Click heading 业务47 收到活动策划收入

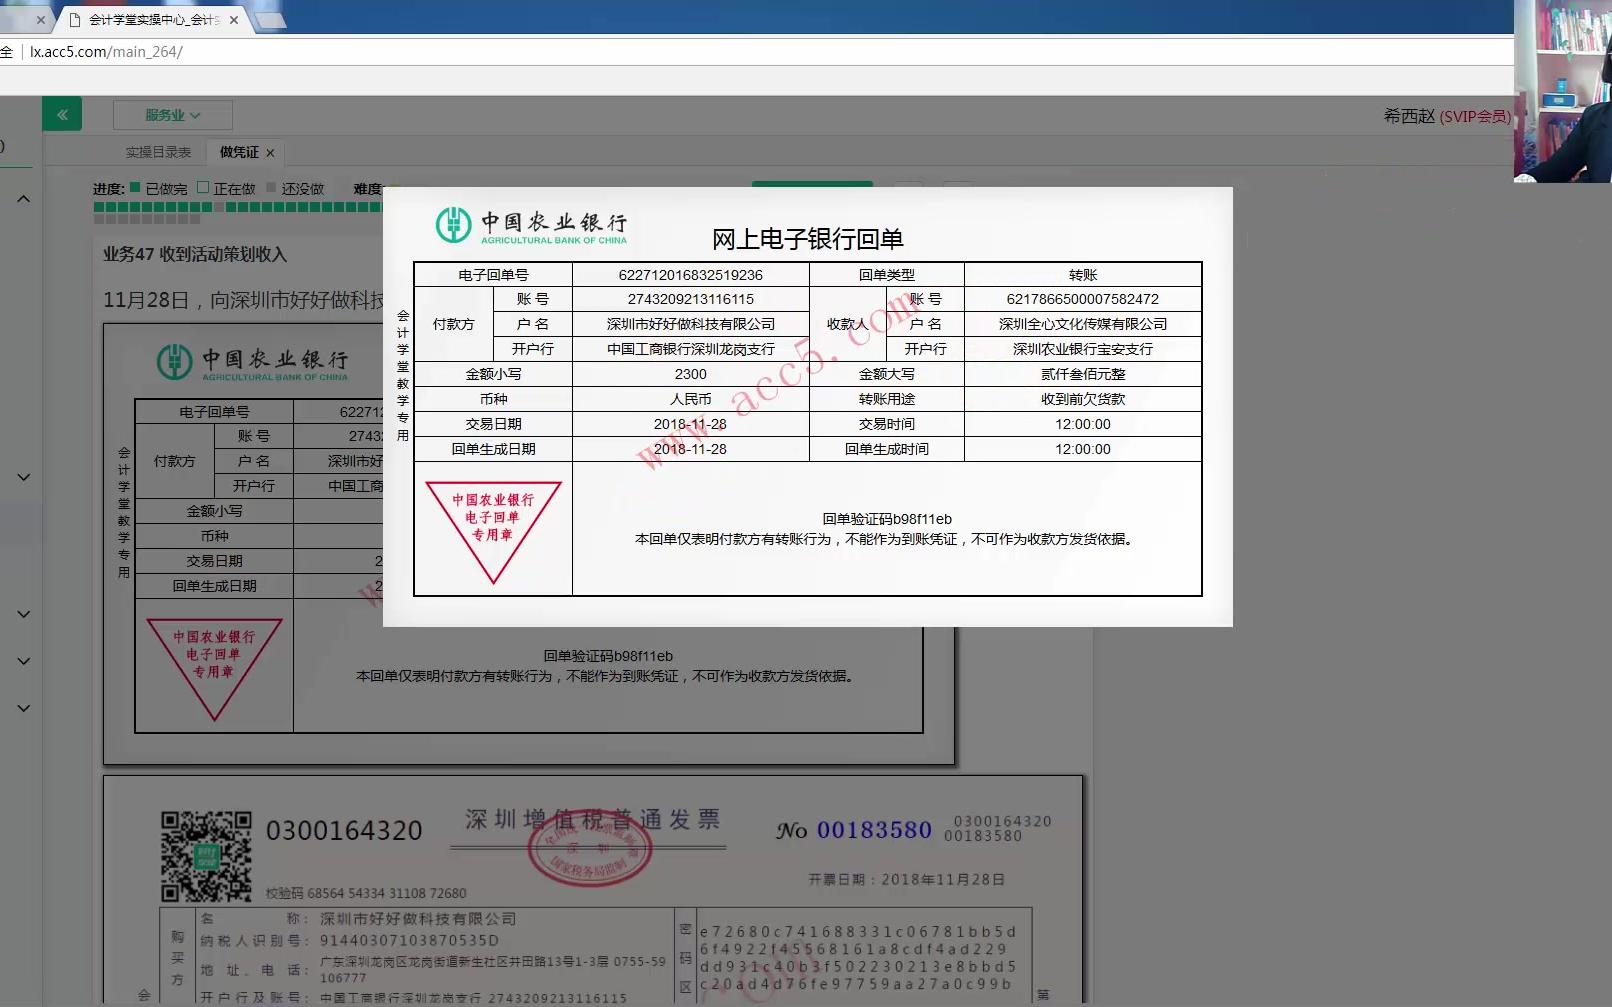click(195, 254)
